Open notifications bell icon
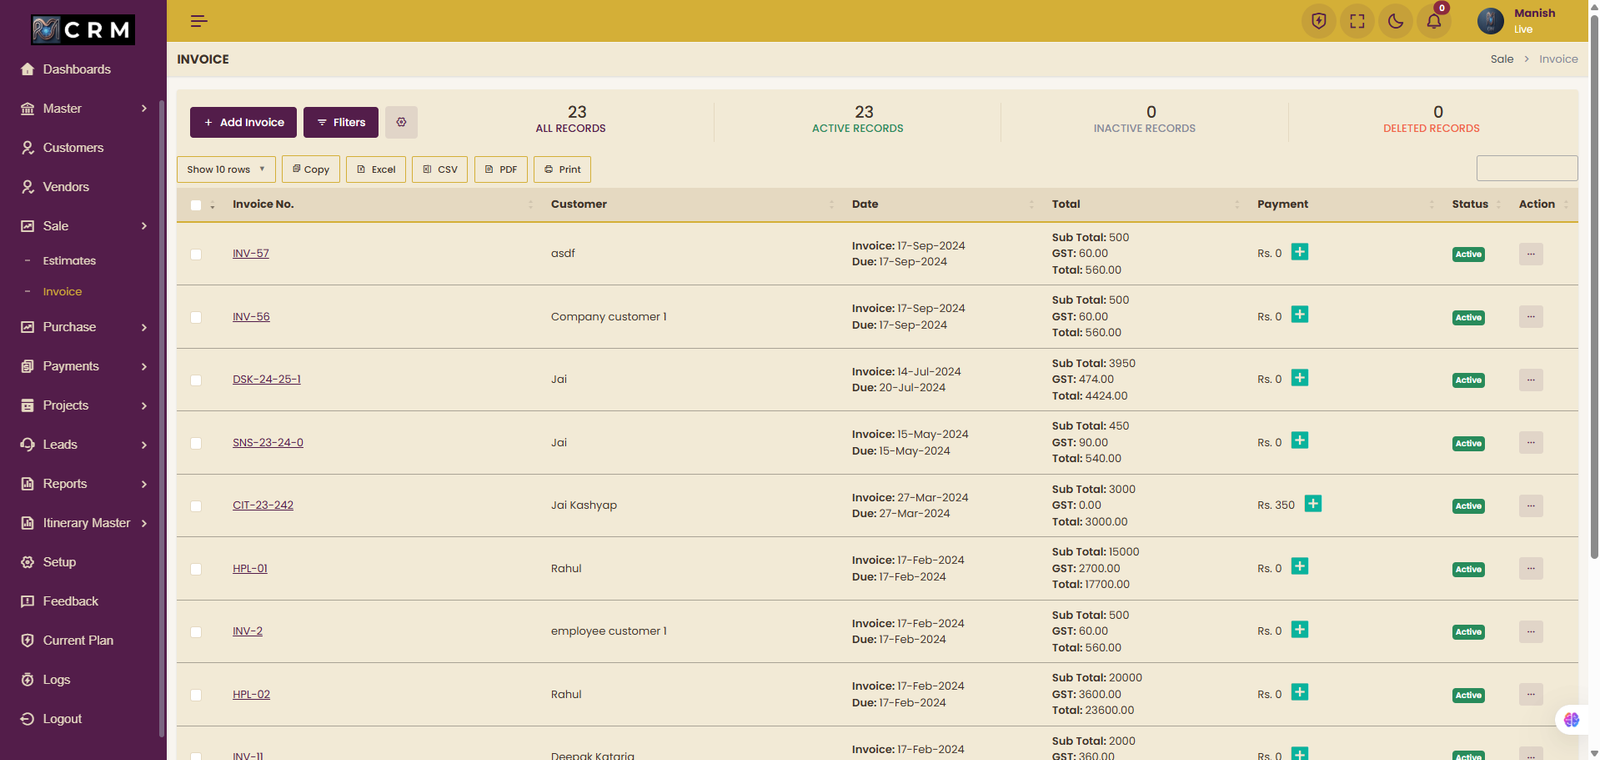 coord(1434,21)
